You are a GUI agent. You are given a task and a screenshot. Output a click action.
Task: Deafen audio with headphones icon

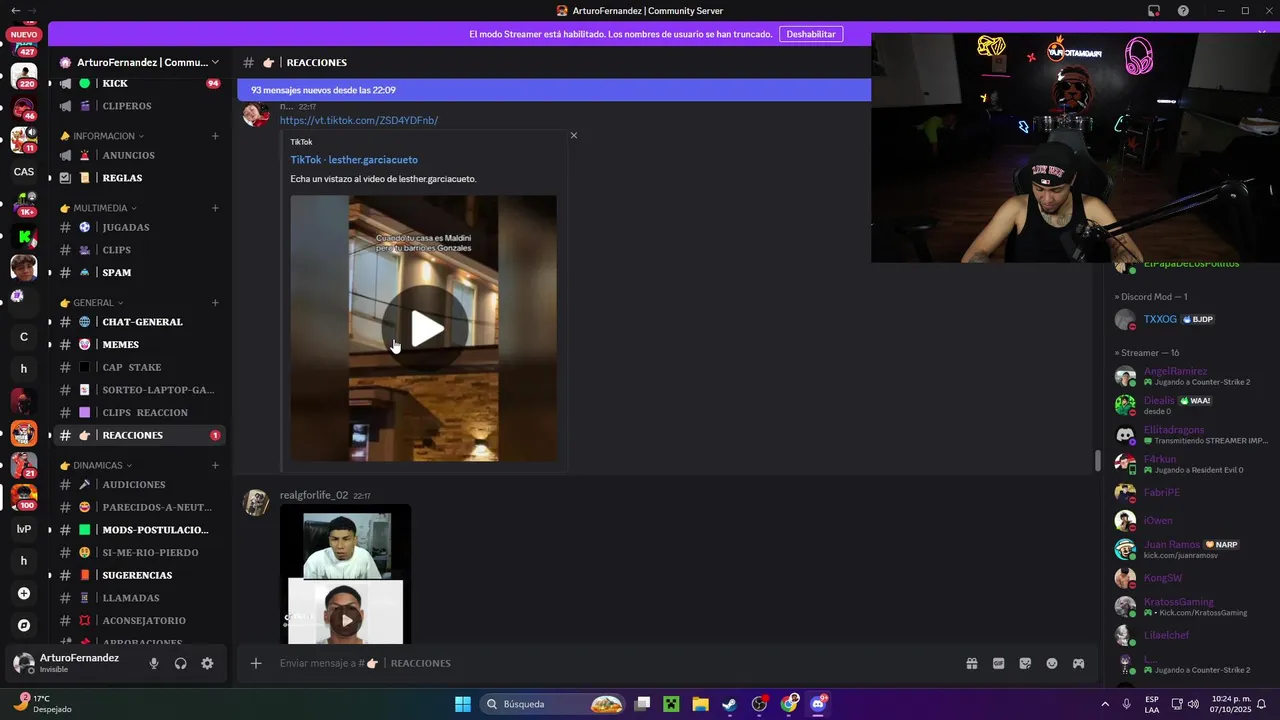pos(181,663)
